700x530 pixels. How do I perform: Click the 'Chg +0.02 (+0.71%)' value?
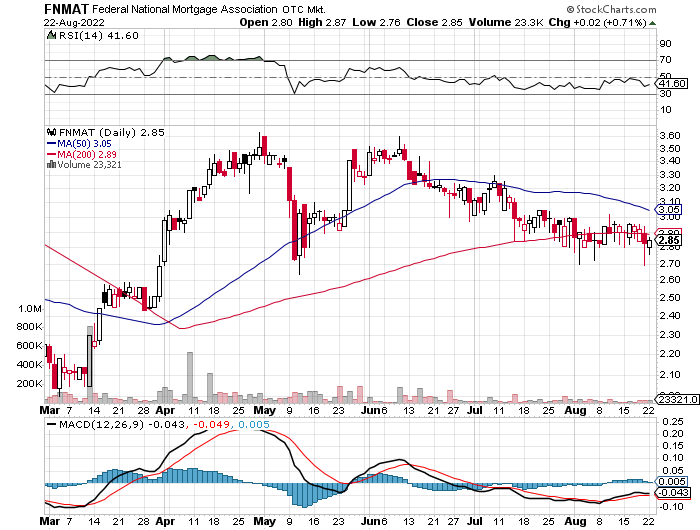tap(597, 22)
